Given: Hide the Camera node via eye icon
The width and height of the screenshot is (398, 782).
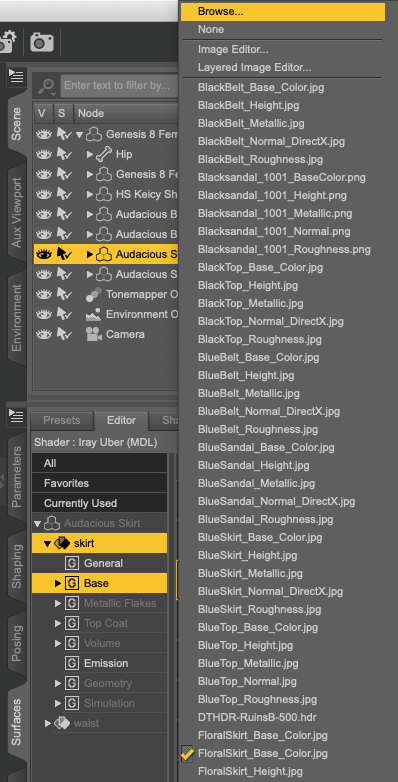Looking at the screenshot, I should click(x=44, y=334).
